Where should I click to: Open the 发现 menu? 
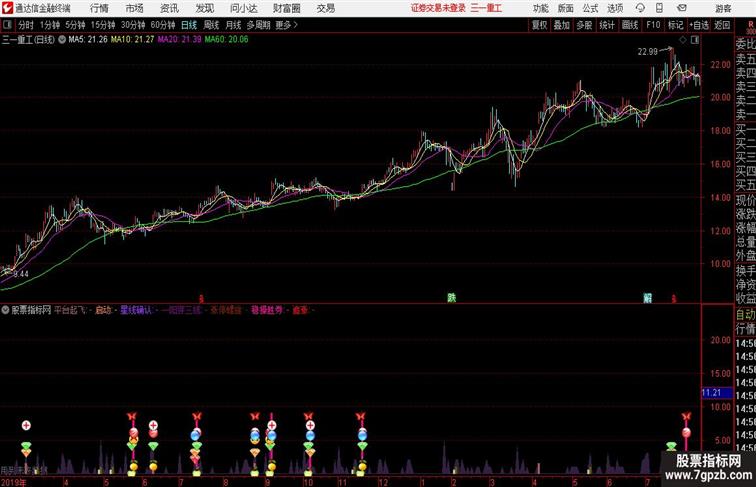pos(204,8)
